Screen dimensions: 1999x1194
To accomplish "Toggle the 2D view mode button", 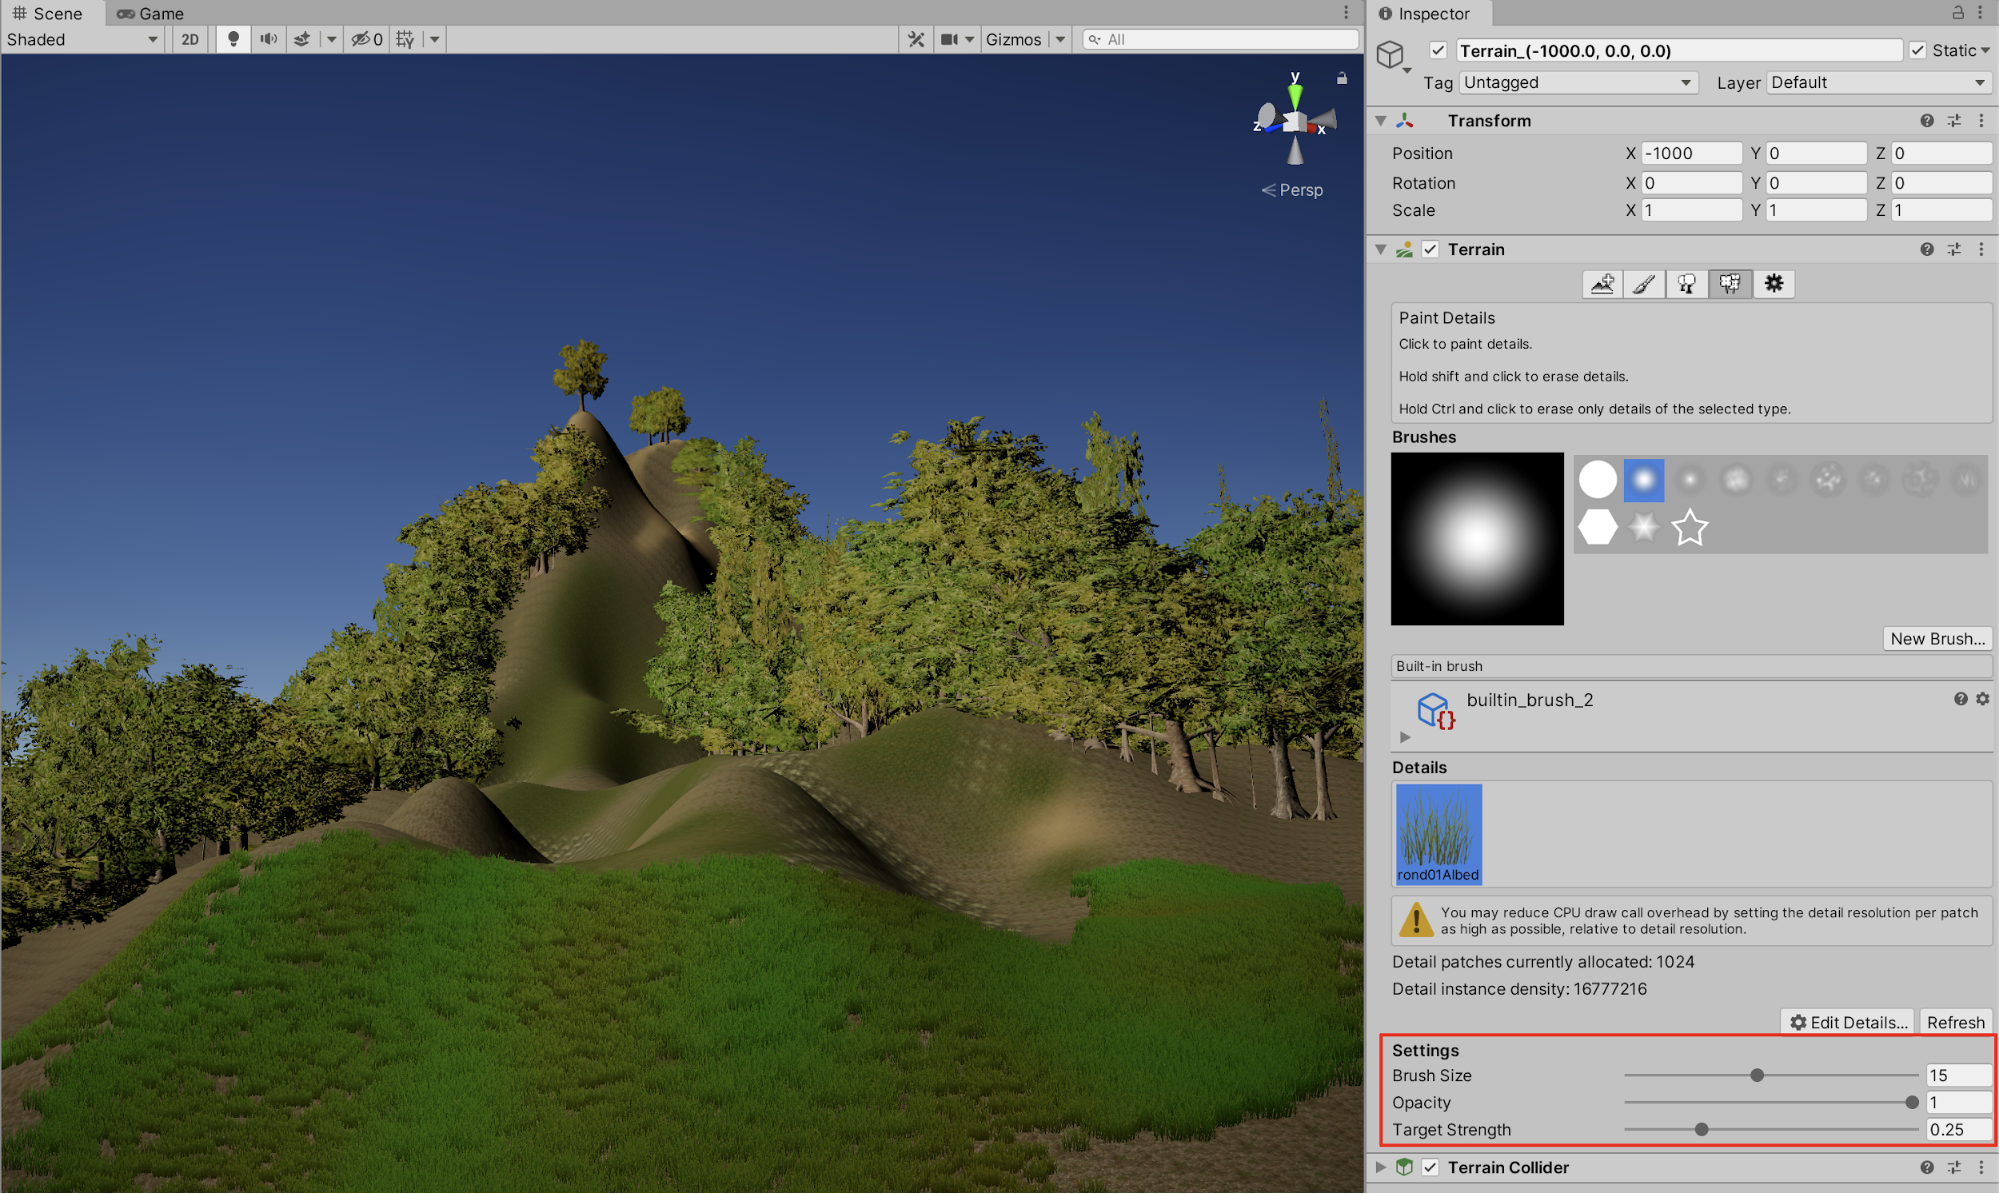I will 190,39.
